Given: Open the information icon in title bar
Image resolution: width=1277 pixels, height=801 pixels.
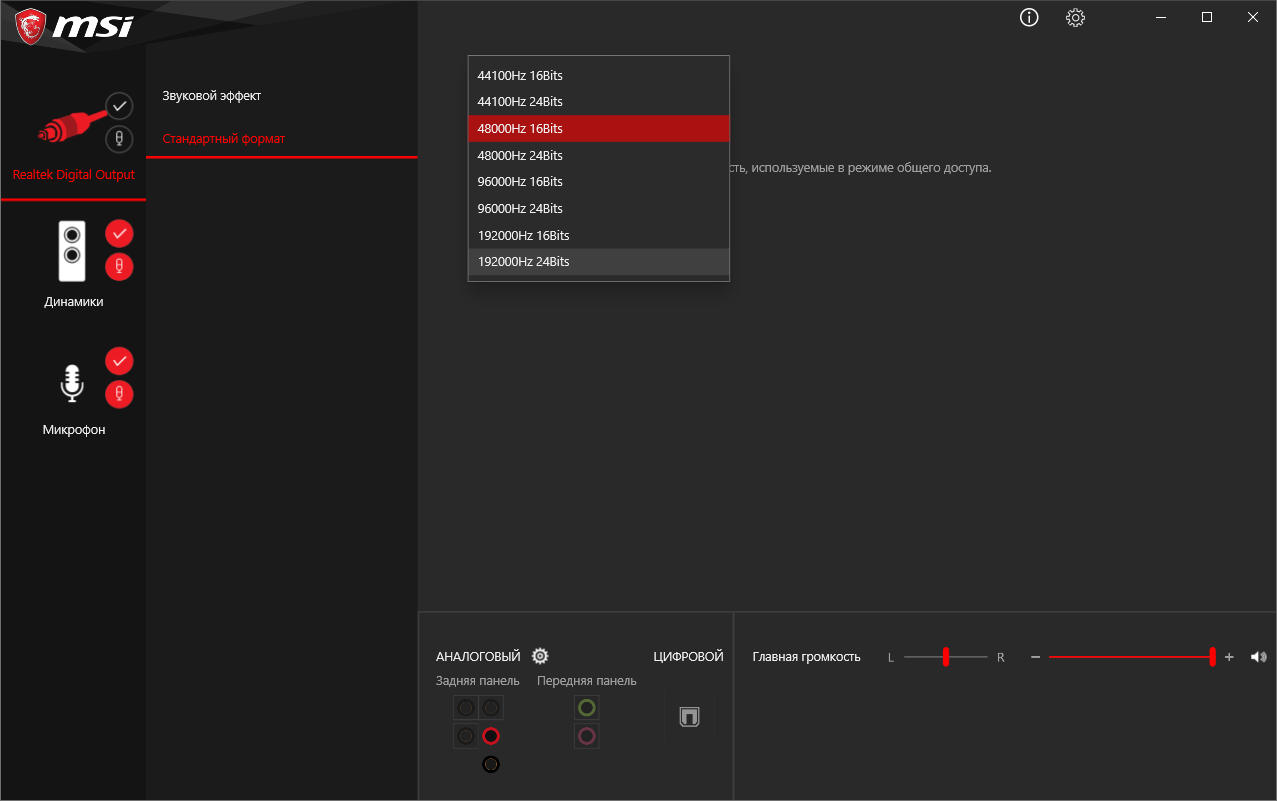Looking at the screenshot, I should 1029,17.
